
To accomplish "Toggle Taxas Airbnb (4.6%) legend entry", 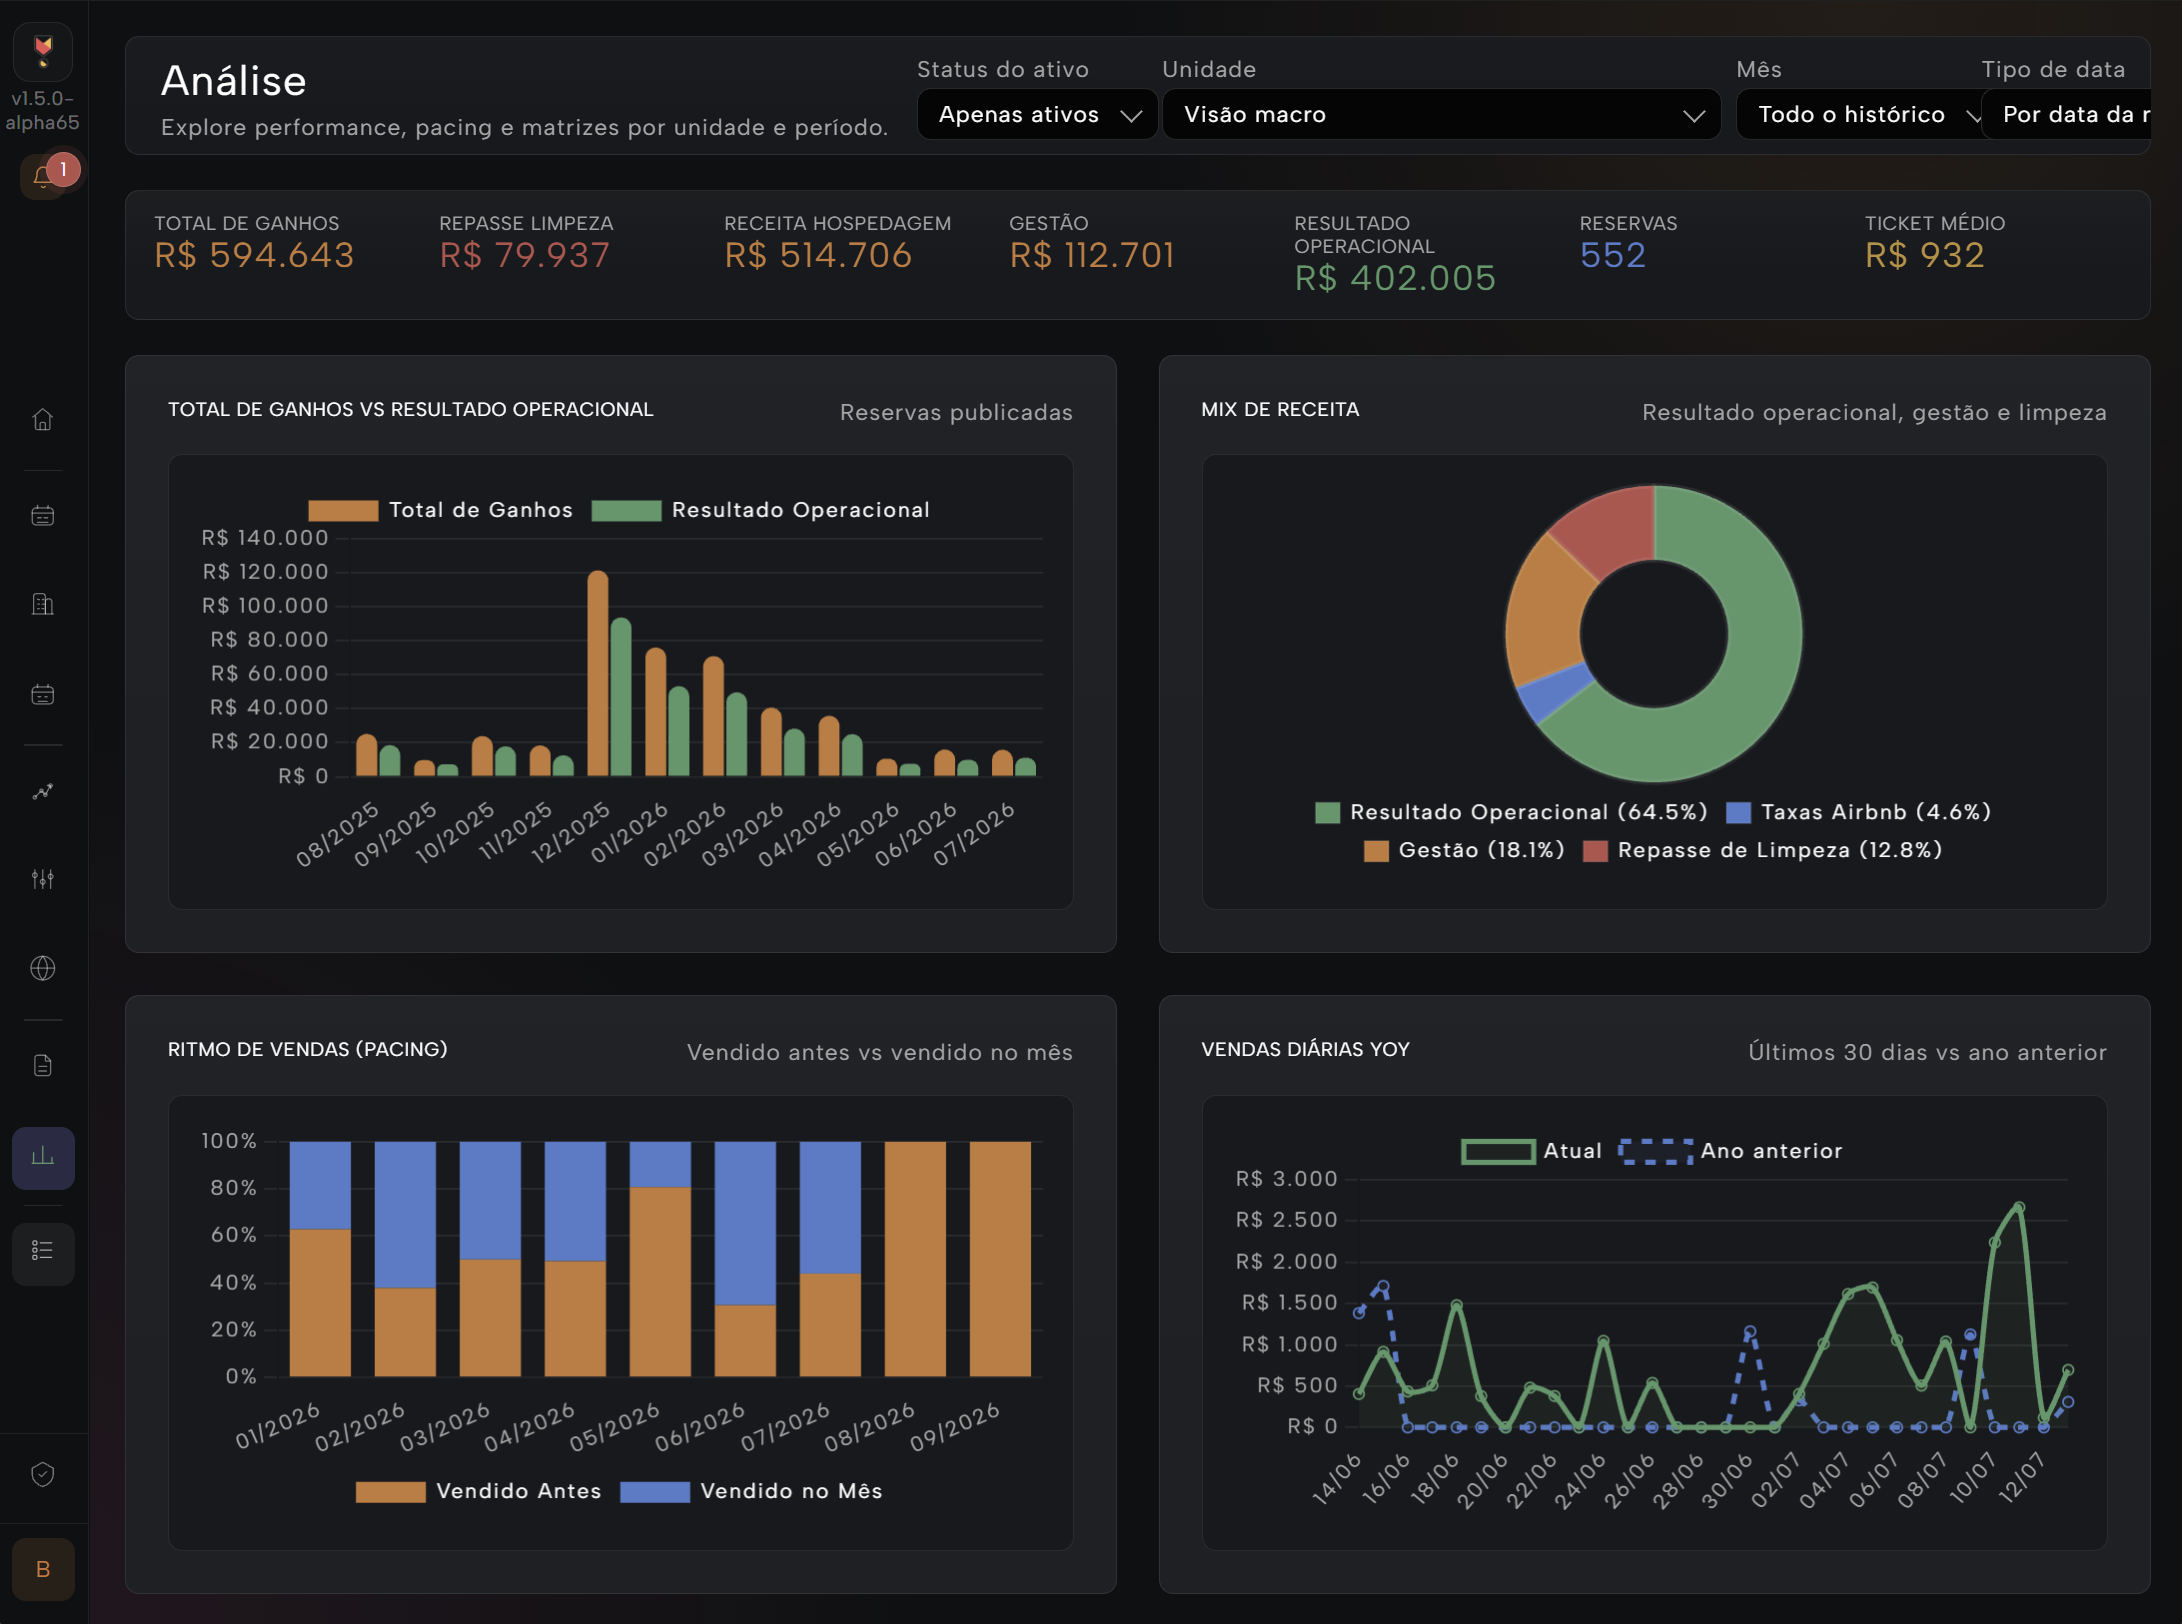I will coord(1859,812).
